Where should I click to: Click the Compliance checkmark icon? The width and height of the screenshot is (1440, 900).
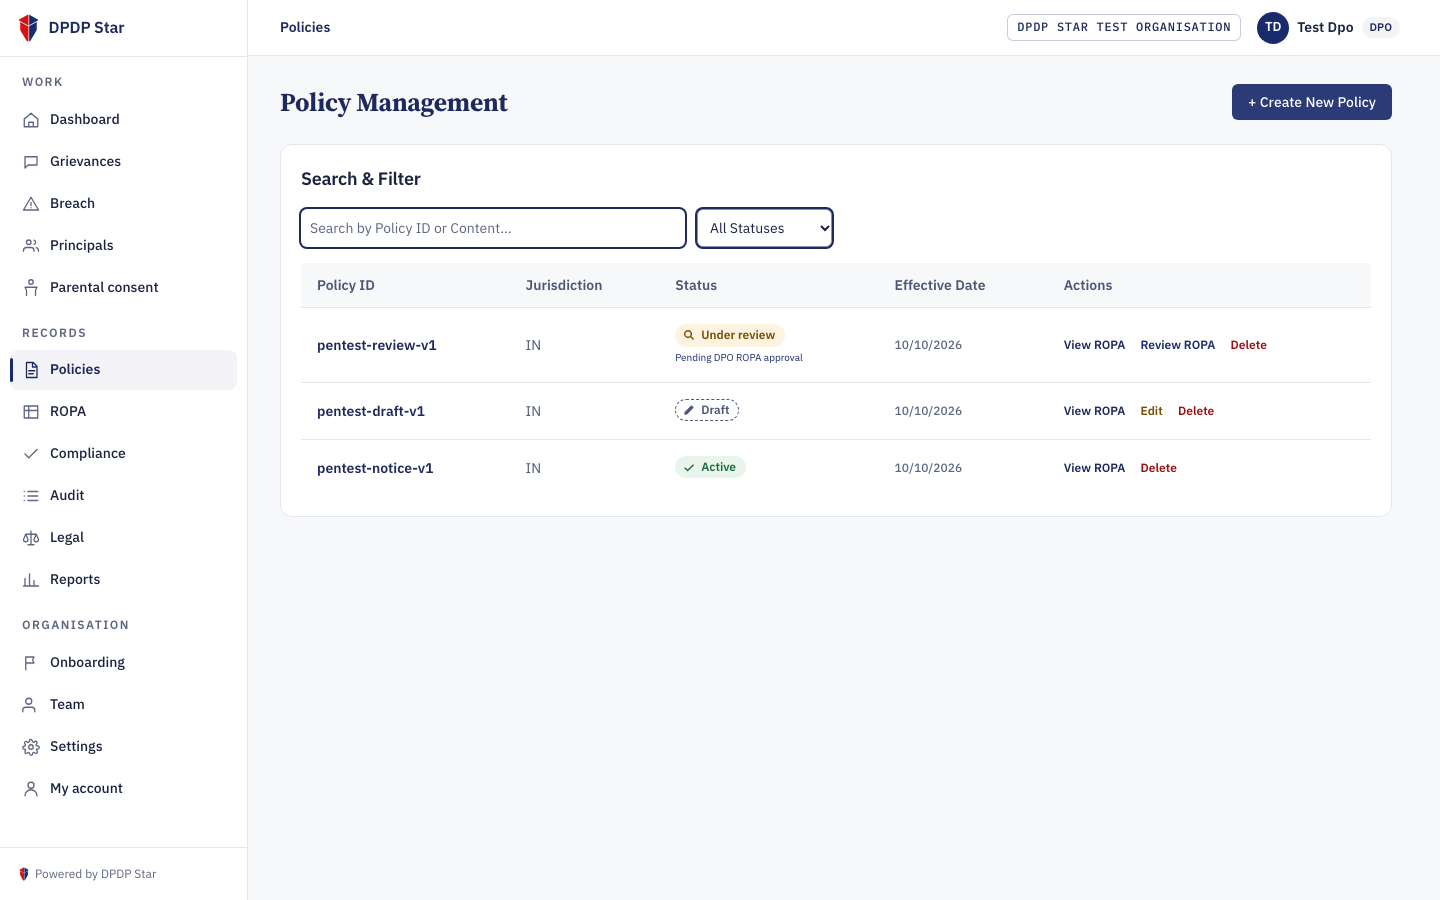pos(31,454)
